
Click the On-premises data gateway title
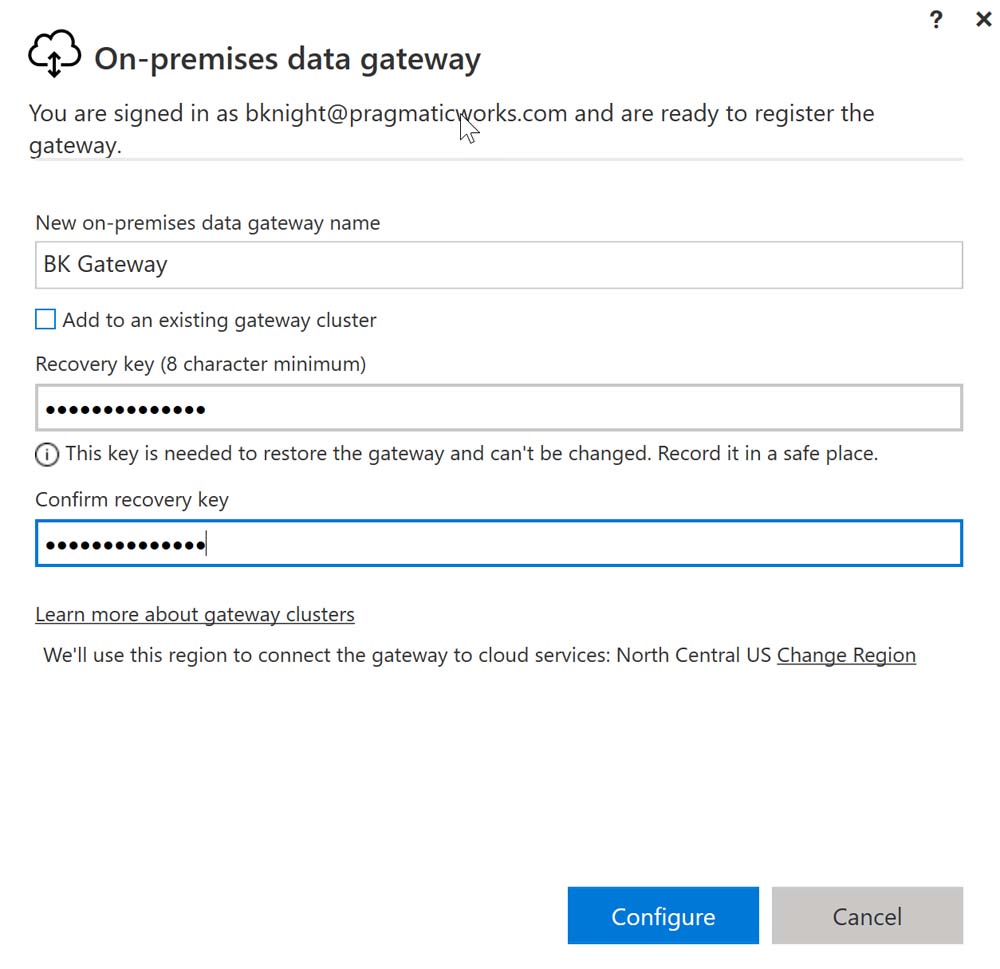click(287, 59)
